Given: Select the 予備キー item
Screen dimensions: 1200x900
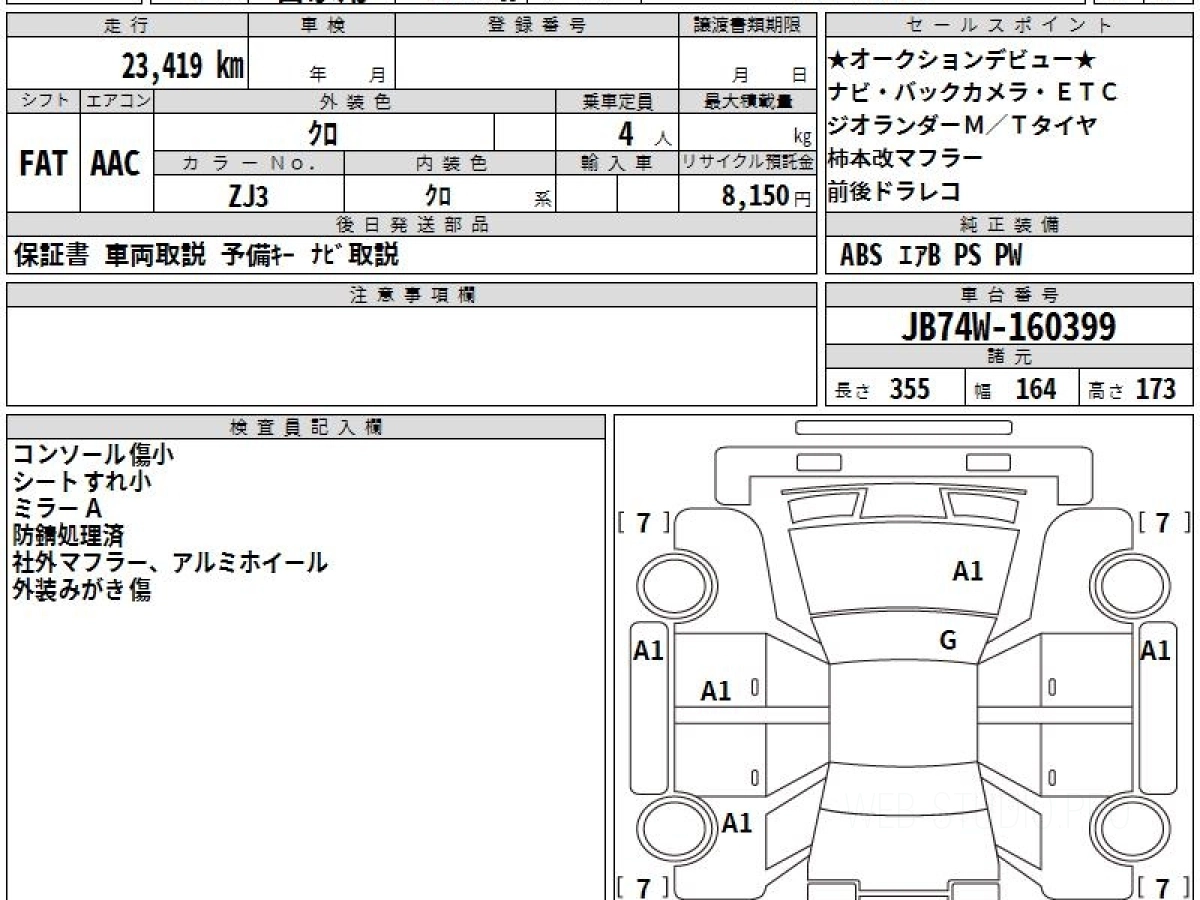Looking at the screenshot, I should [x=256, y=255].
